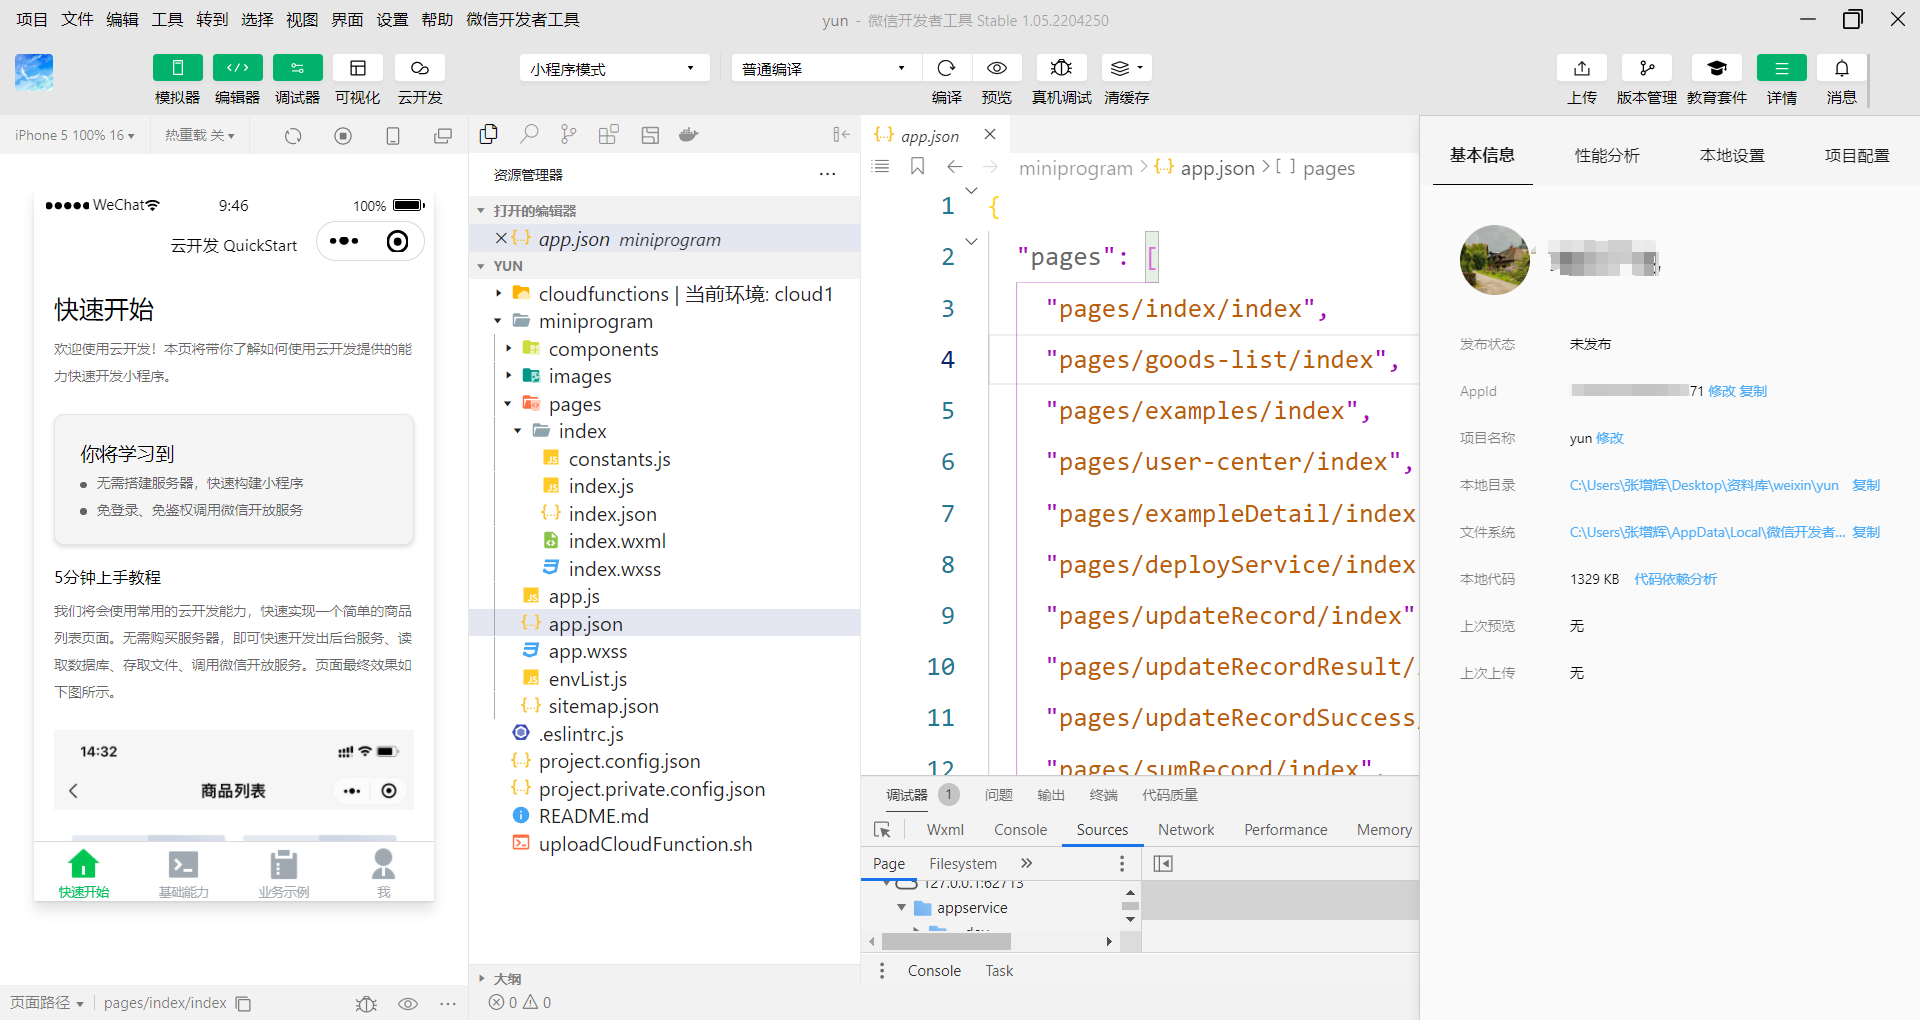Expand the images folder
1920x1020 pixels.
point(508,376)
